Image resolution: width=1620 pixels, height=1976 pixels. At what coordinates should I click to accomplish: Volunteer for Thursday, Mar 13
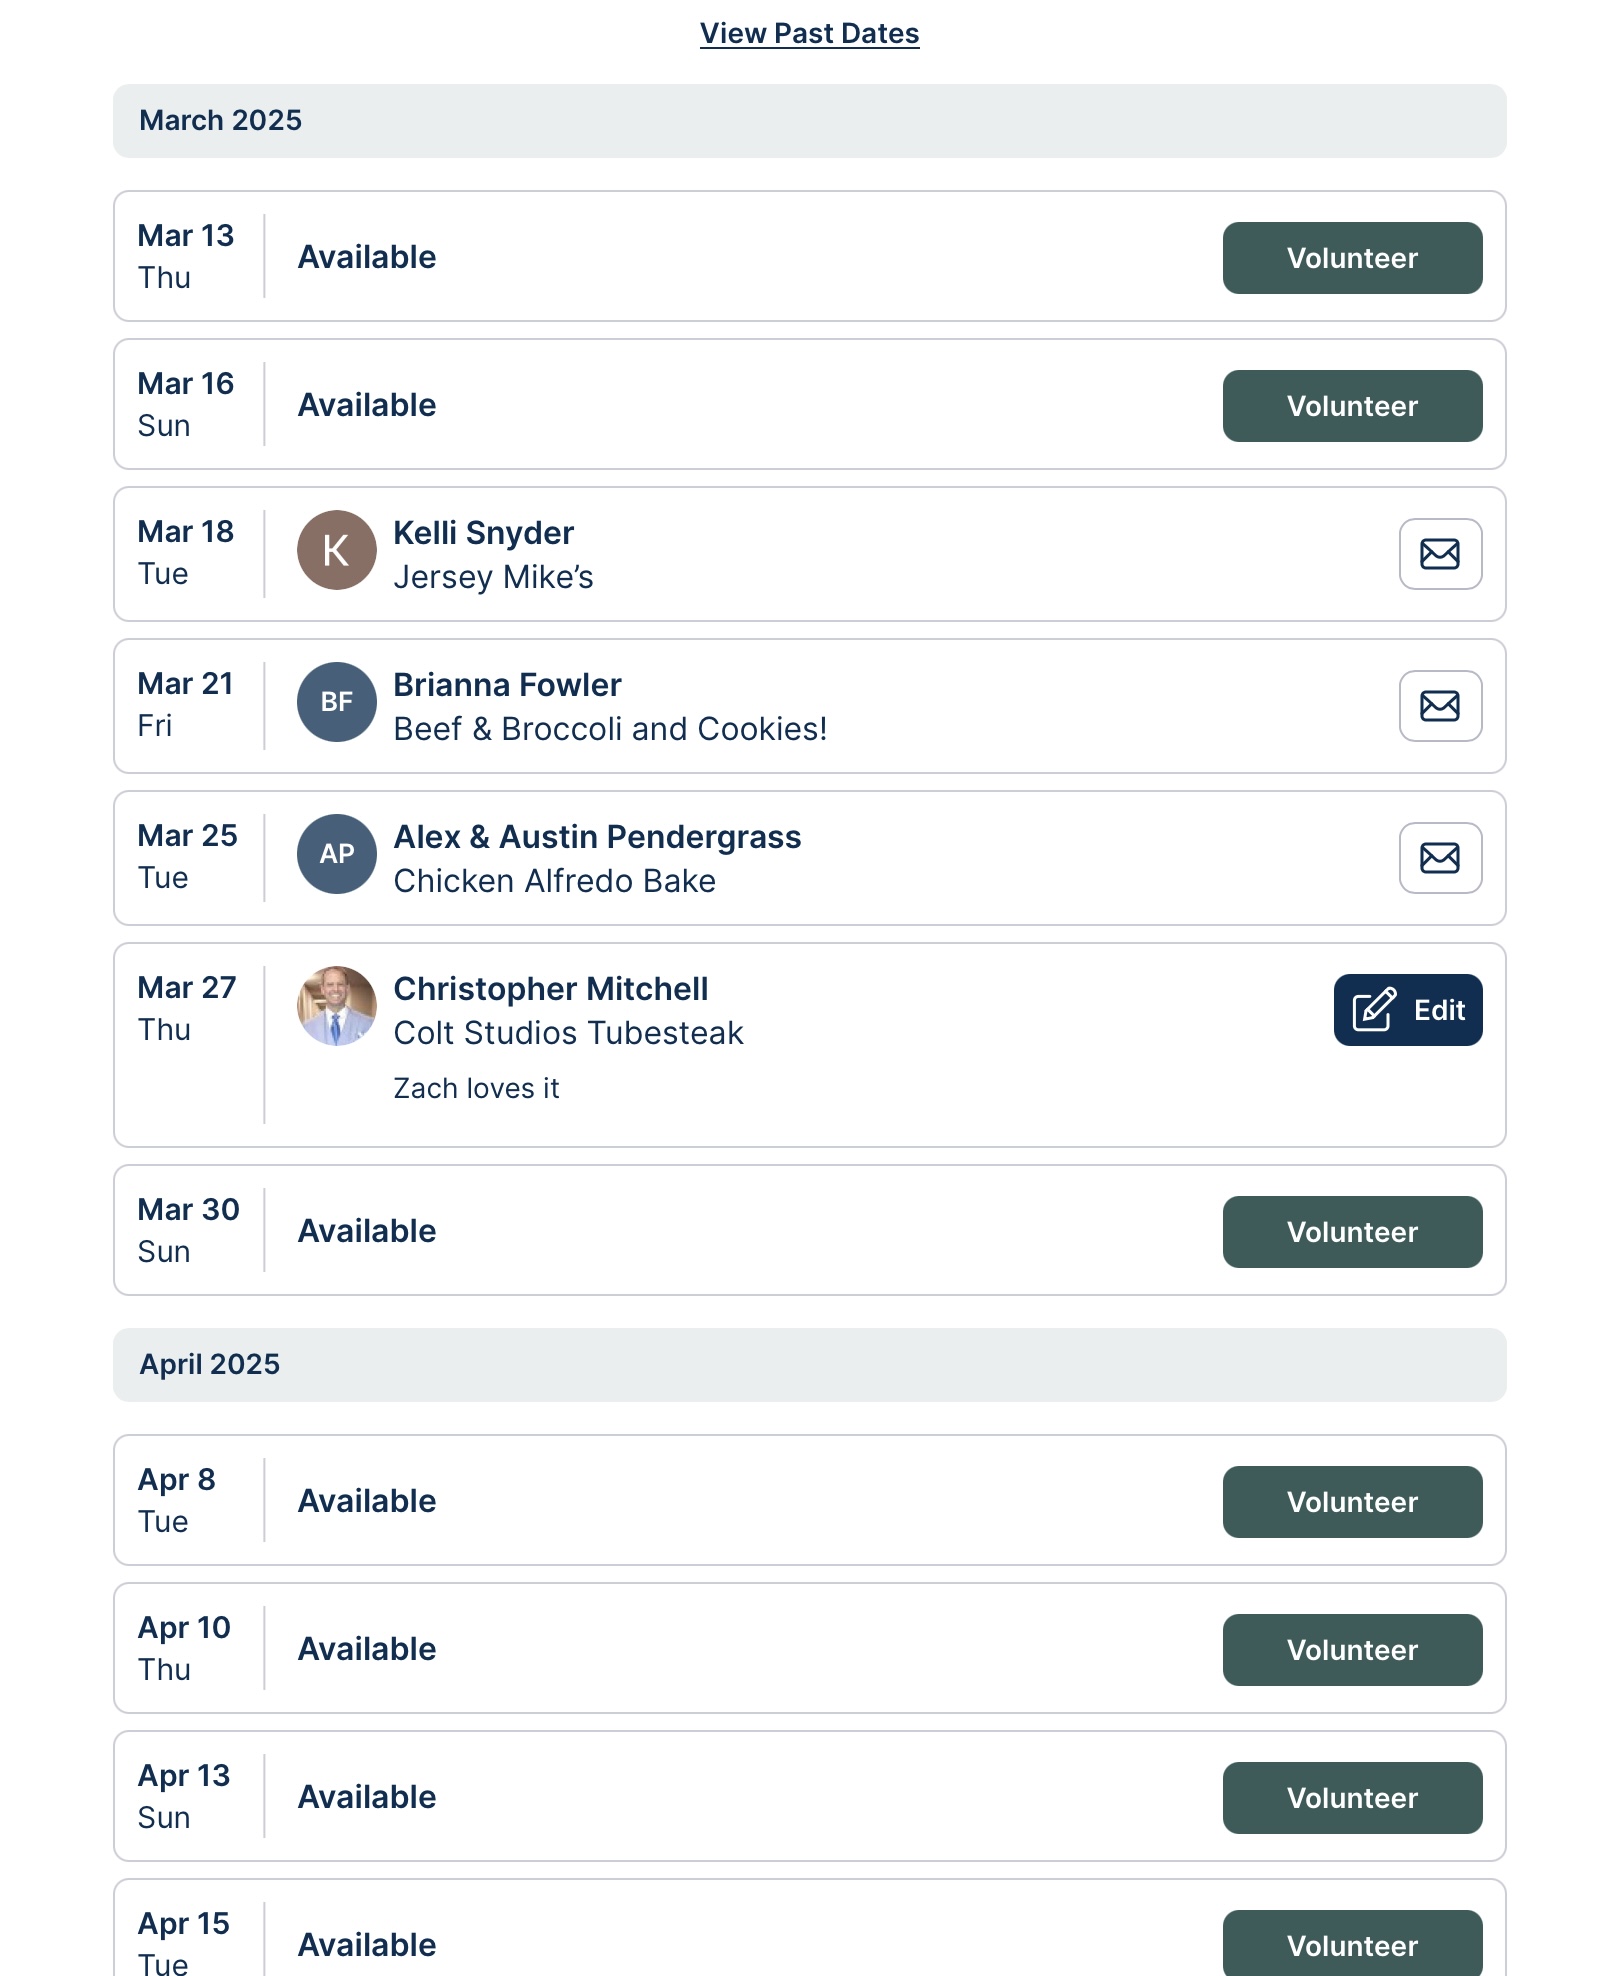(1352, 258)
